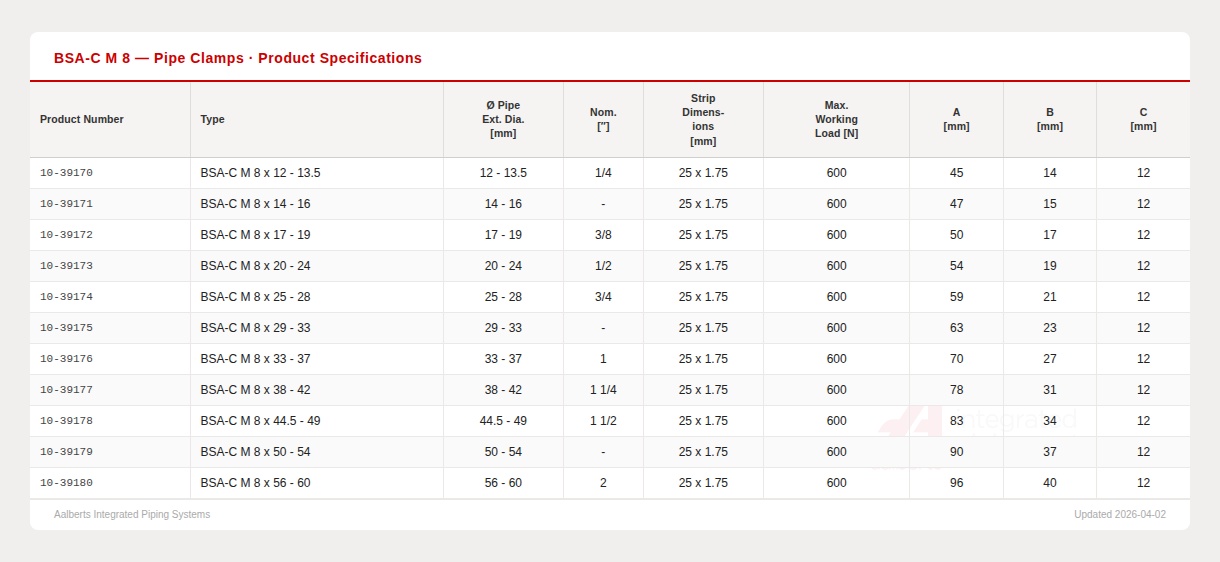
Task: Select type BSA-C M 8 x 20 - 24
Action: (x=255, y=266)
